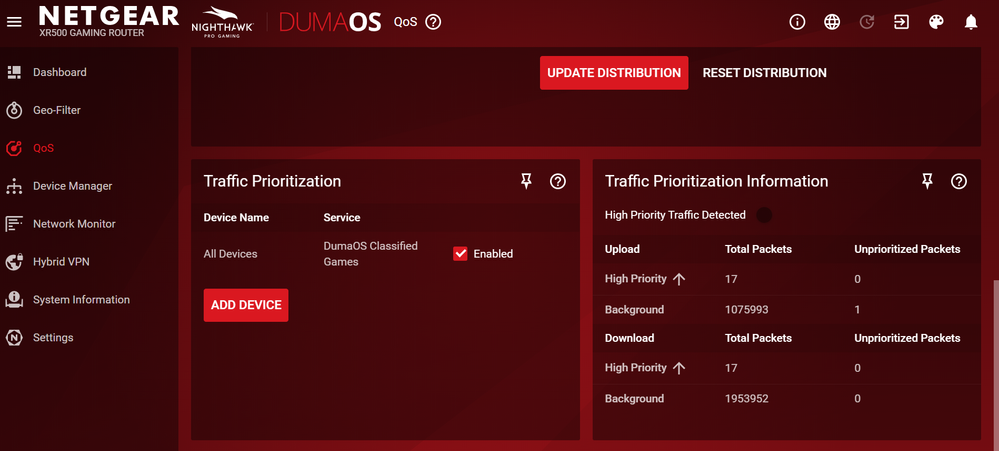Click the UPDATE DISTRIBUTION button
The image size is (999, 451).
click(x=614, y=73)
